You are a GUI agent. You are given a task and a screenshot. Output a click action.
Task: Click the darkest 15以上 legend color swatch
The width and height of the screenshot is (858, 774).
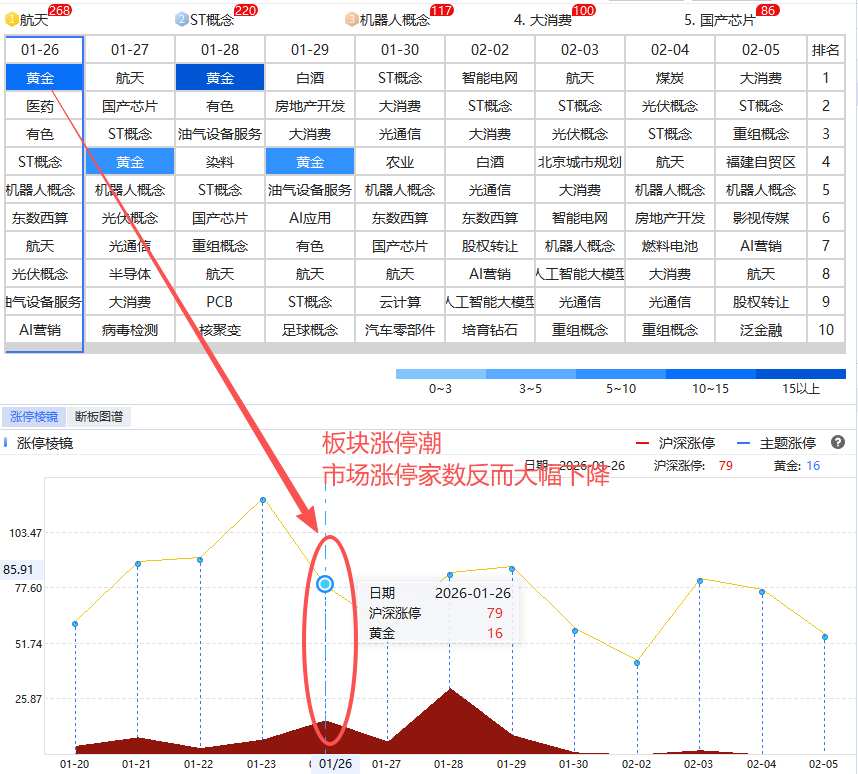click(800, 374)
